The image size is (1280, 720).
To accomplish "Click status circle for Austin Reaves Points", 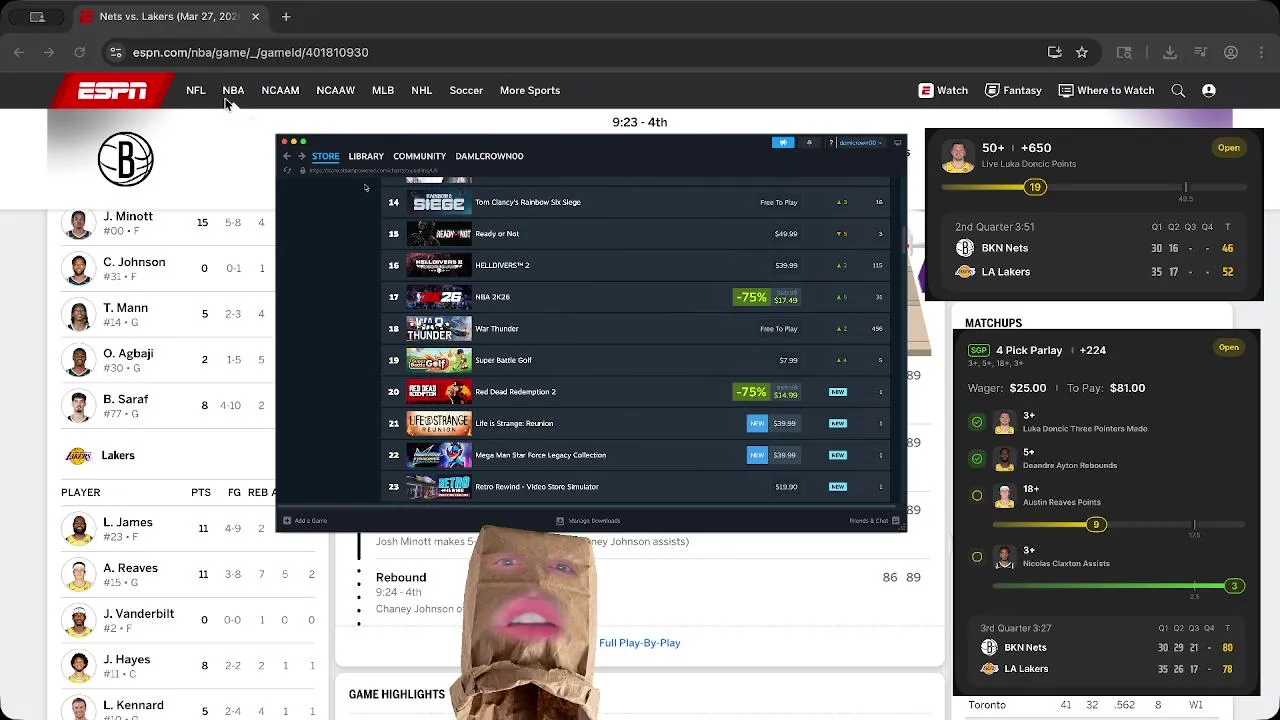I will coord(977,495).
